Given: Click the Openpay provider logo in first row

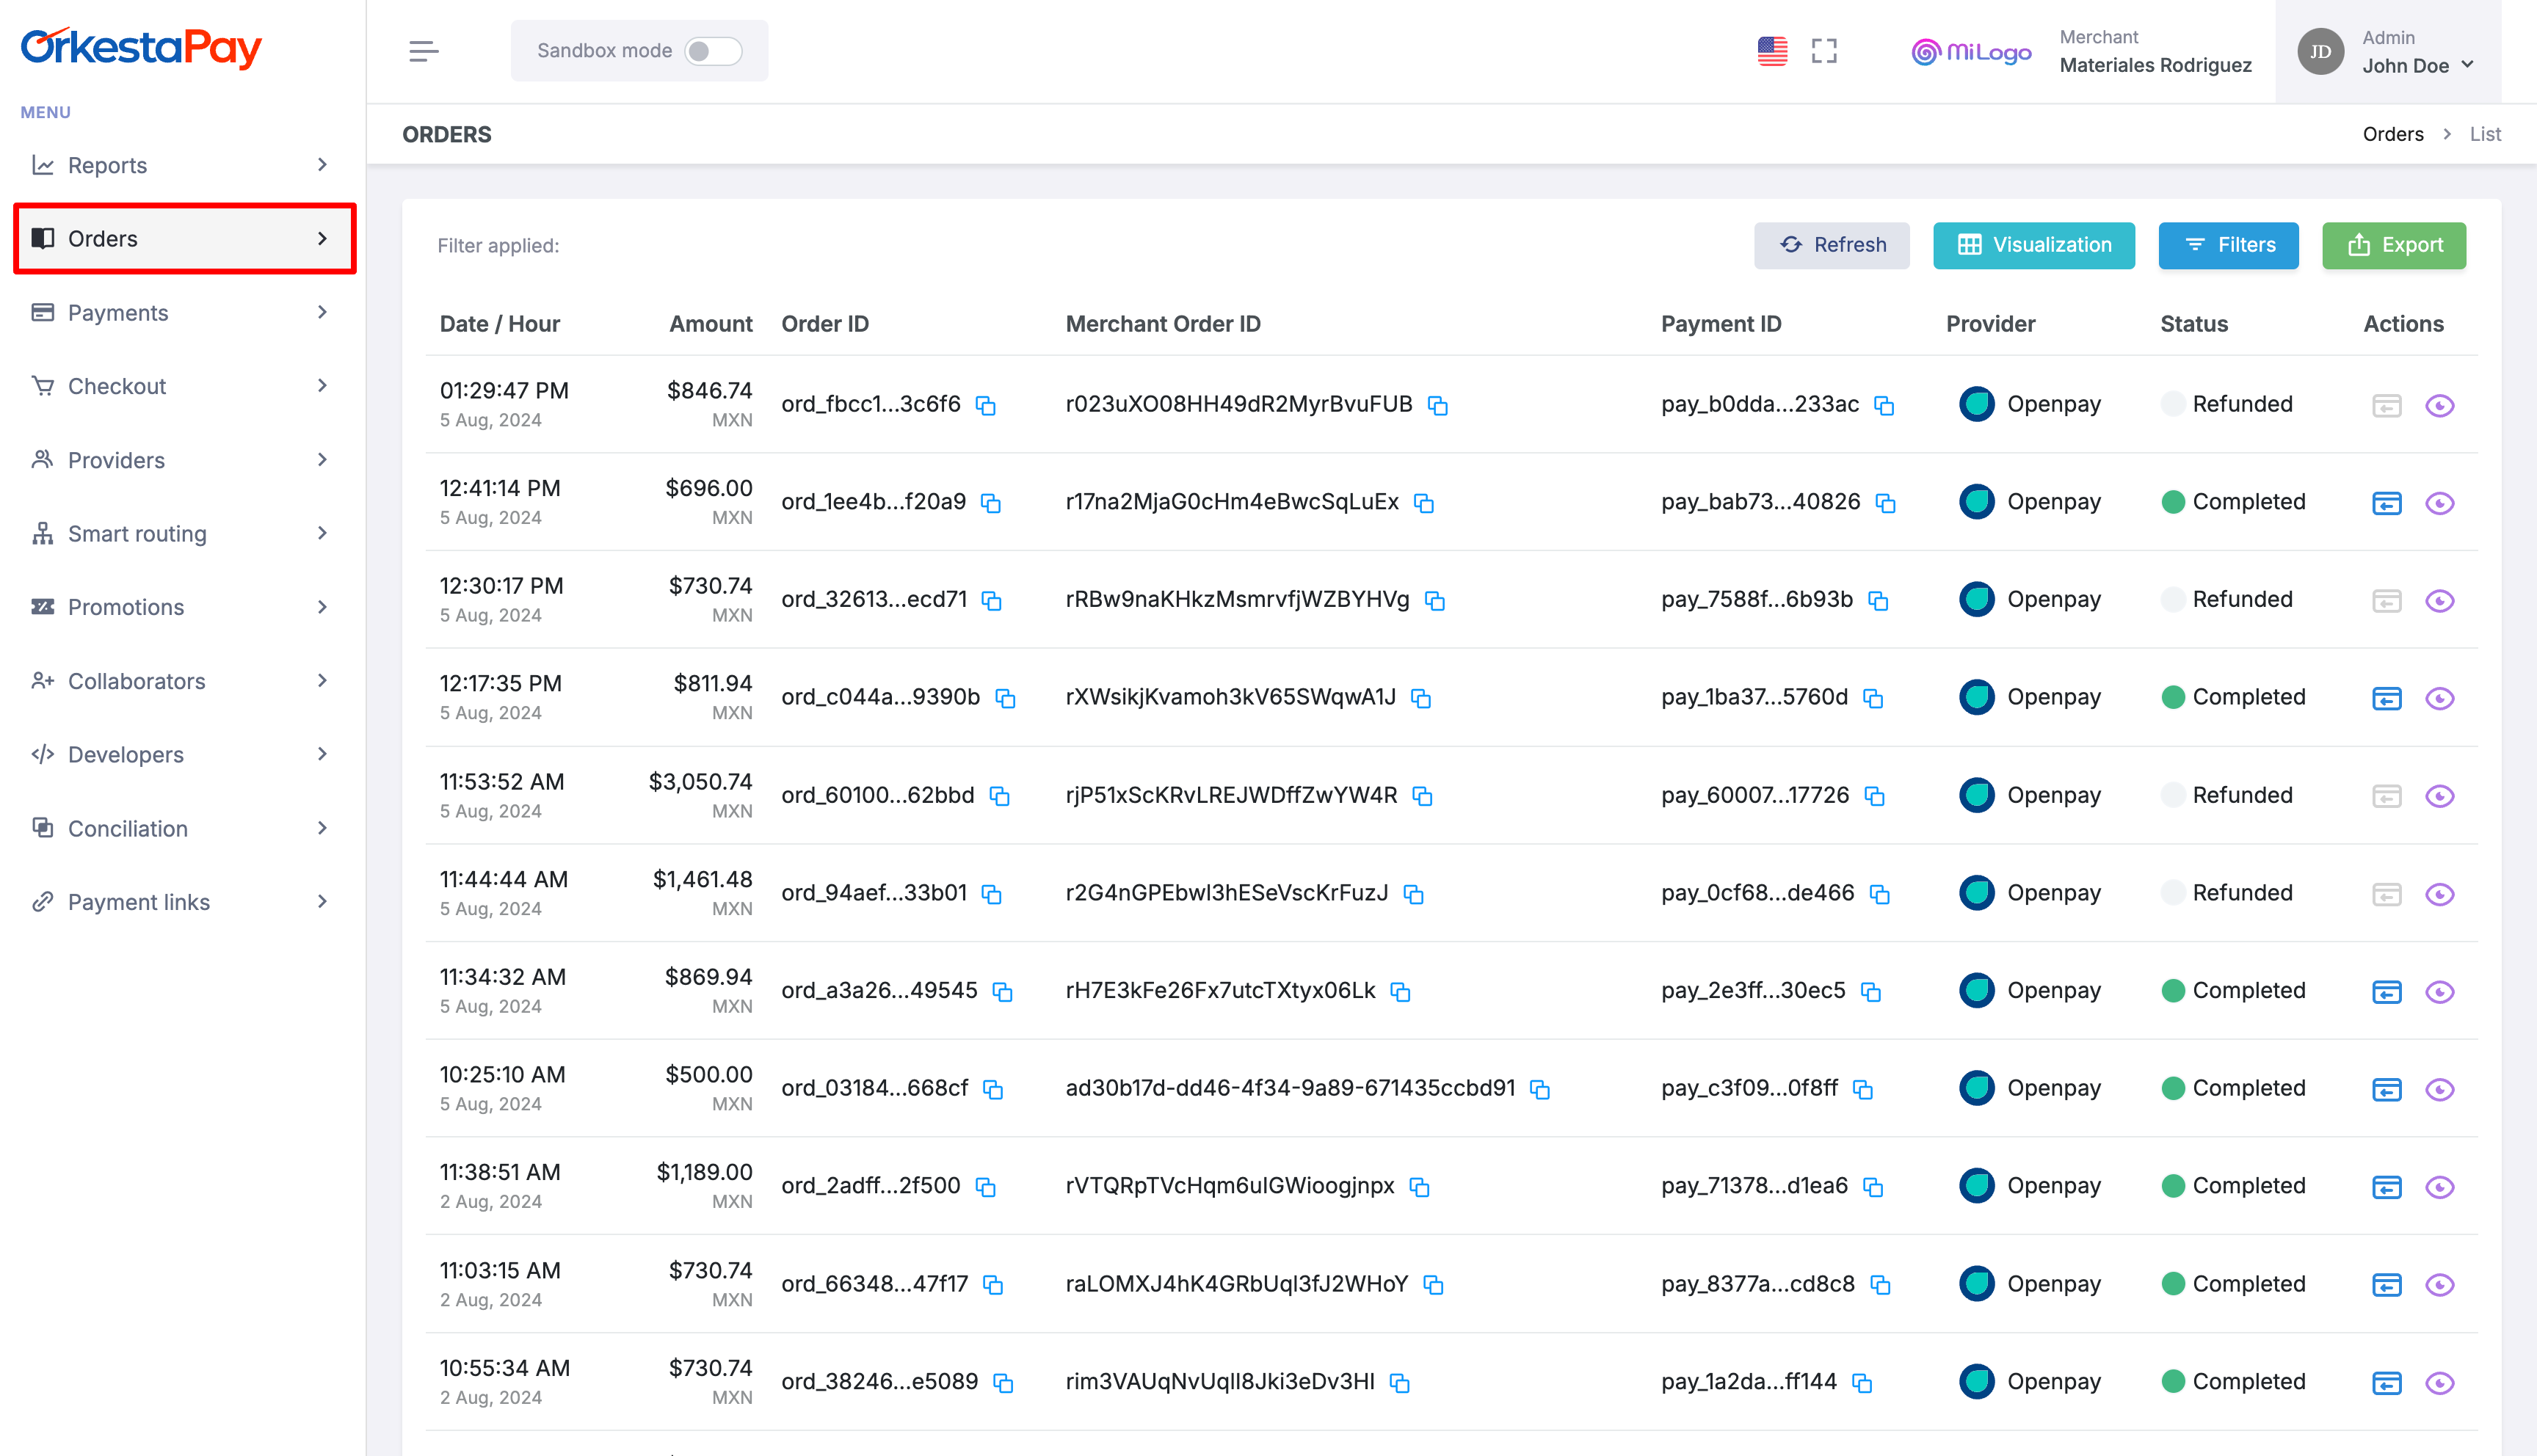Looking at the screenshot, I should point(1976,404).
